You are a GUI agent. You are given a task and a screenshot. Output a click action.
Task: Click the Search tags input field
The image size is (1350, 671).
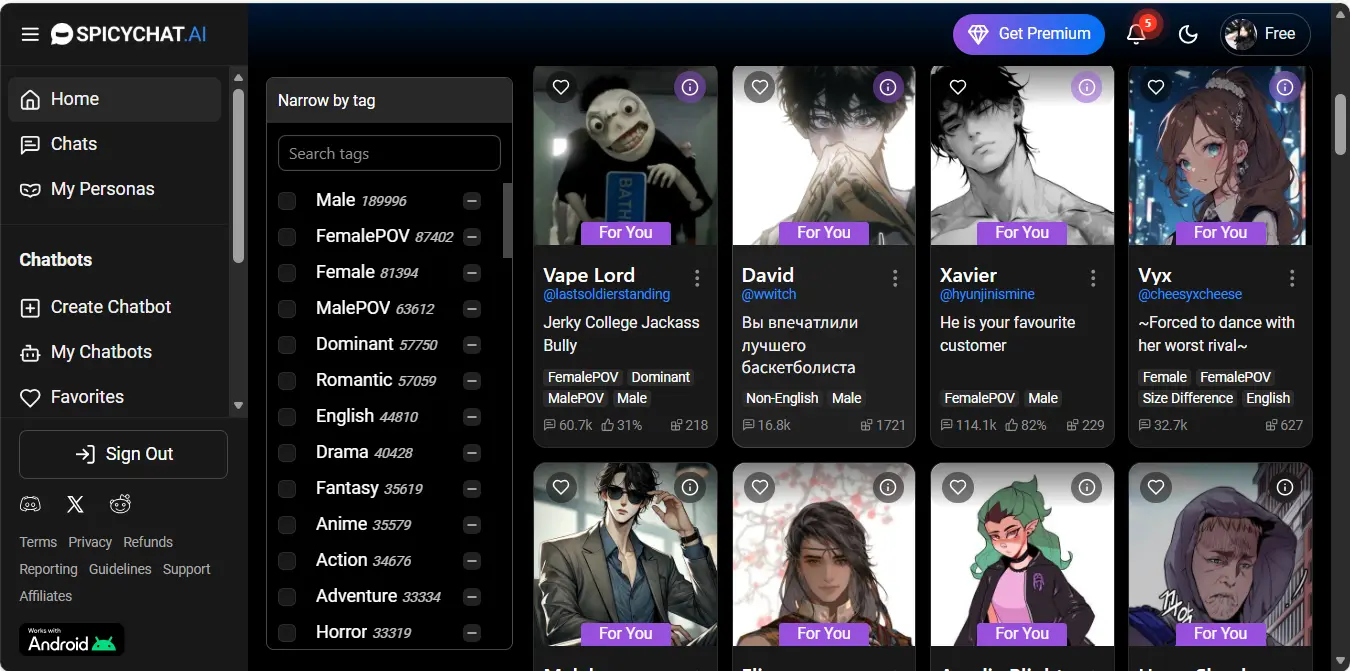(x=389, y=153)
